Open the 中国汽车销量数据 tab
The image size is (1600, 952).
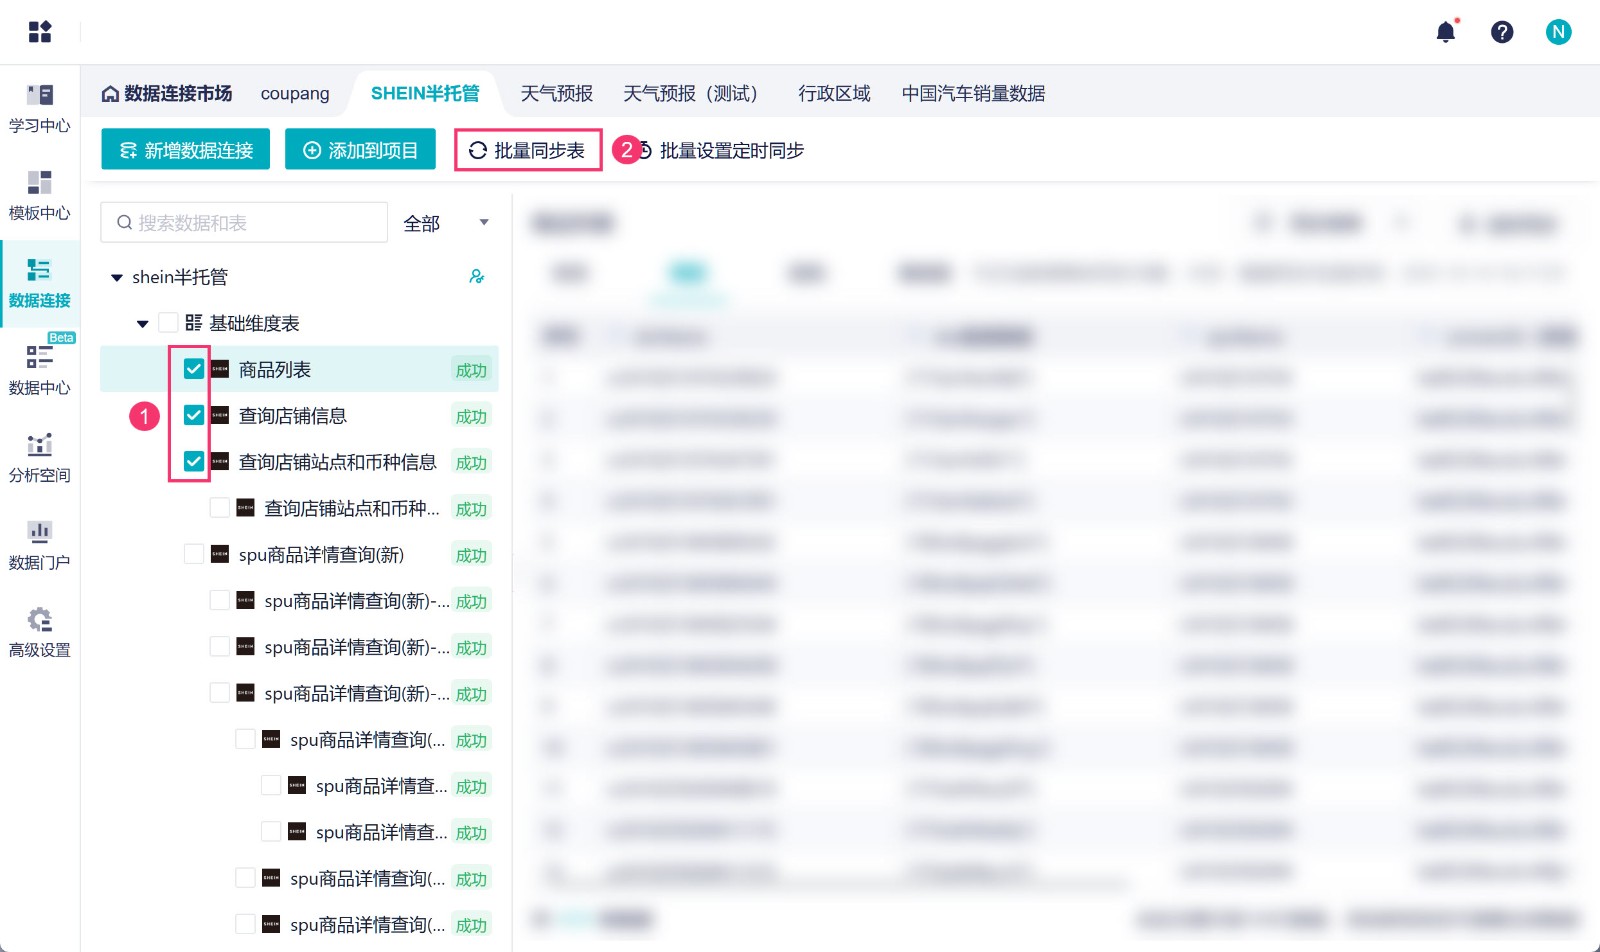coord(973,93)
